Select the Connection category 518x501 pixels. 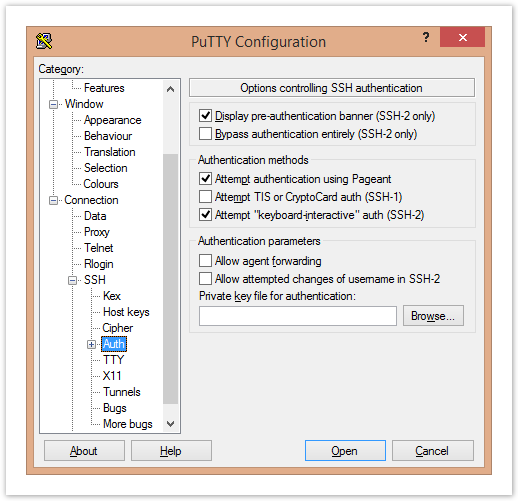[x=91, y=200]
